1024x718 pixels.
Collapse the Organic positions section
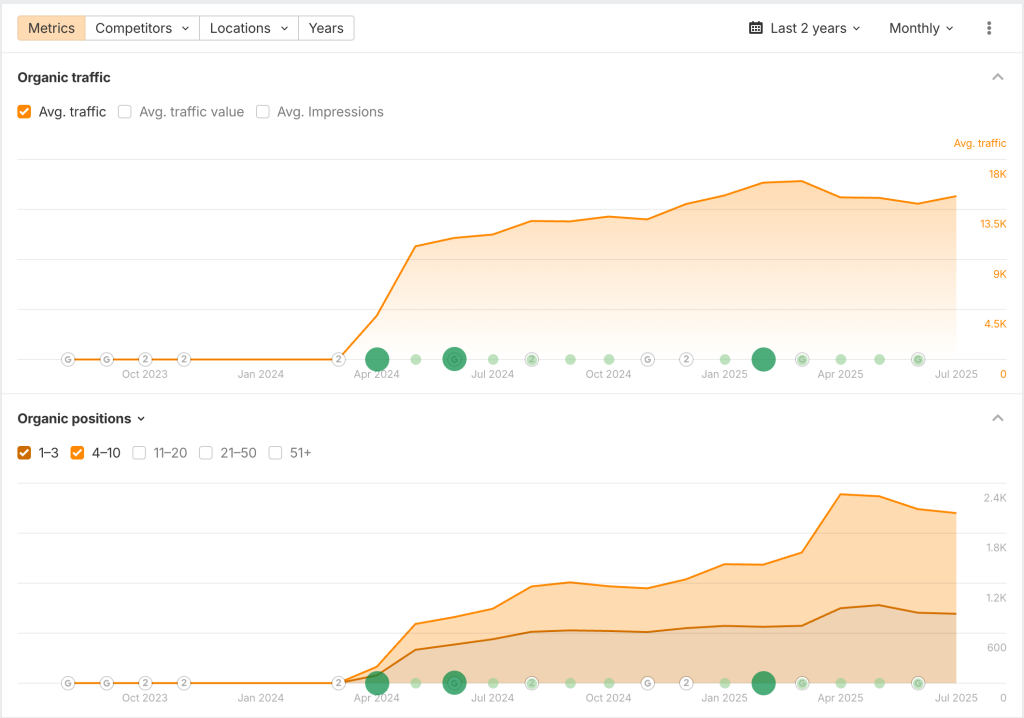(x=997, y=418)
